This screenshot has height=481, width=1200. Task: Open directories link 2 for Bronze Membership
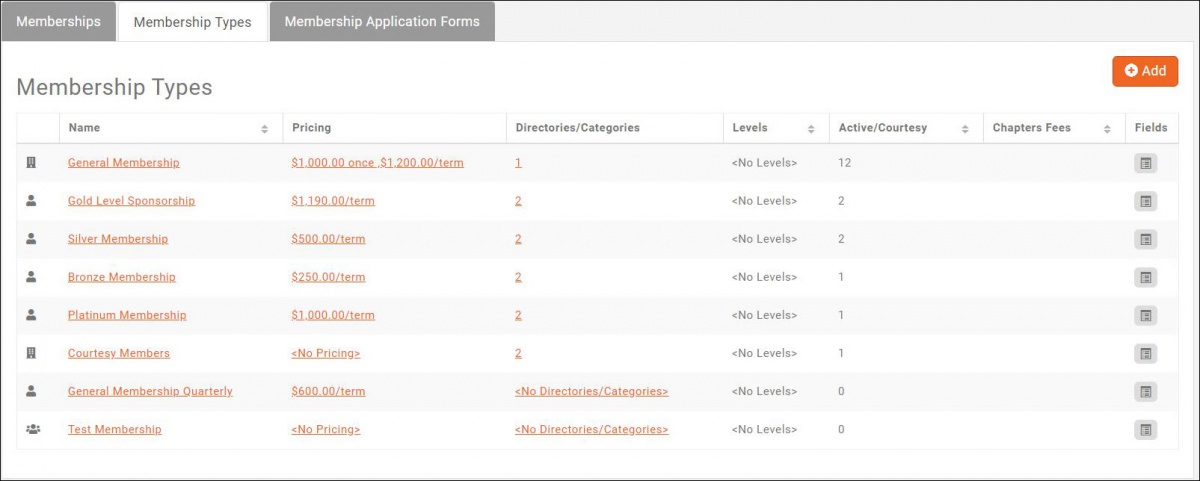(518, 276)
